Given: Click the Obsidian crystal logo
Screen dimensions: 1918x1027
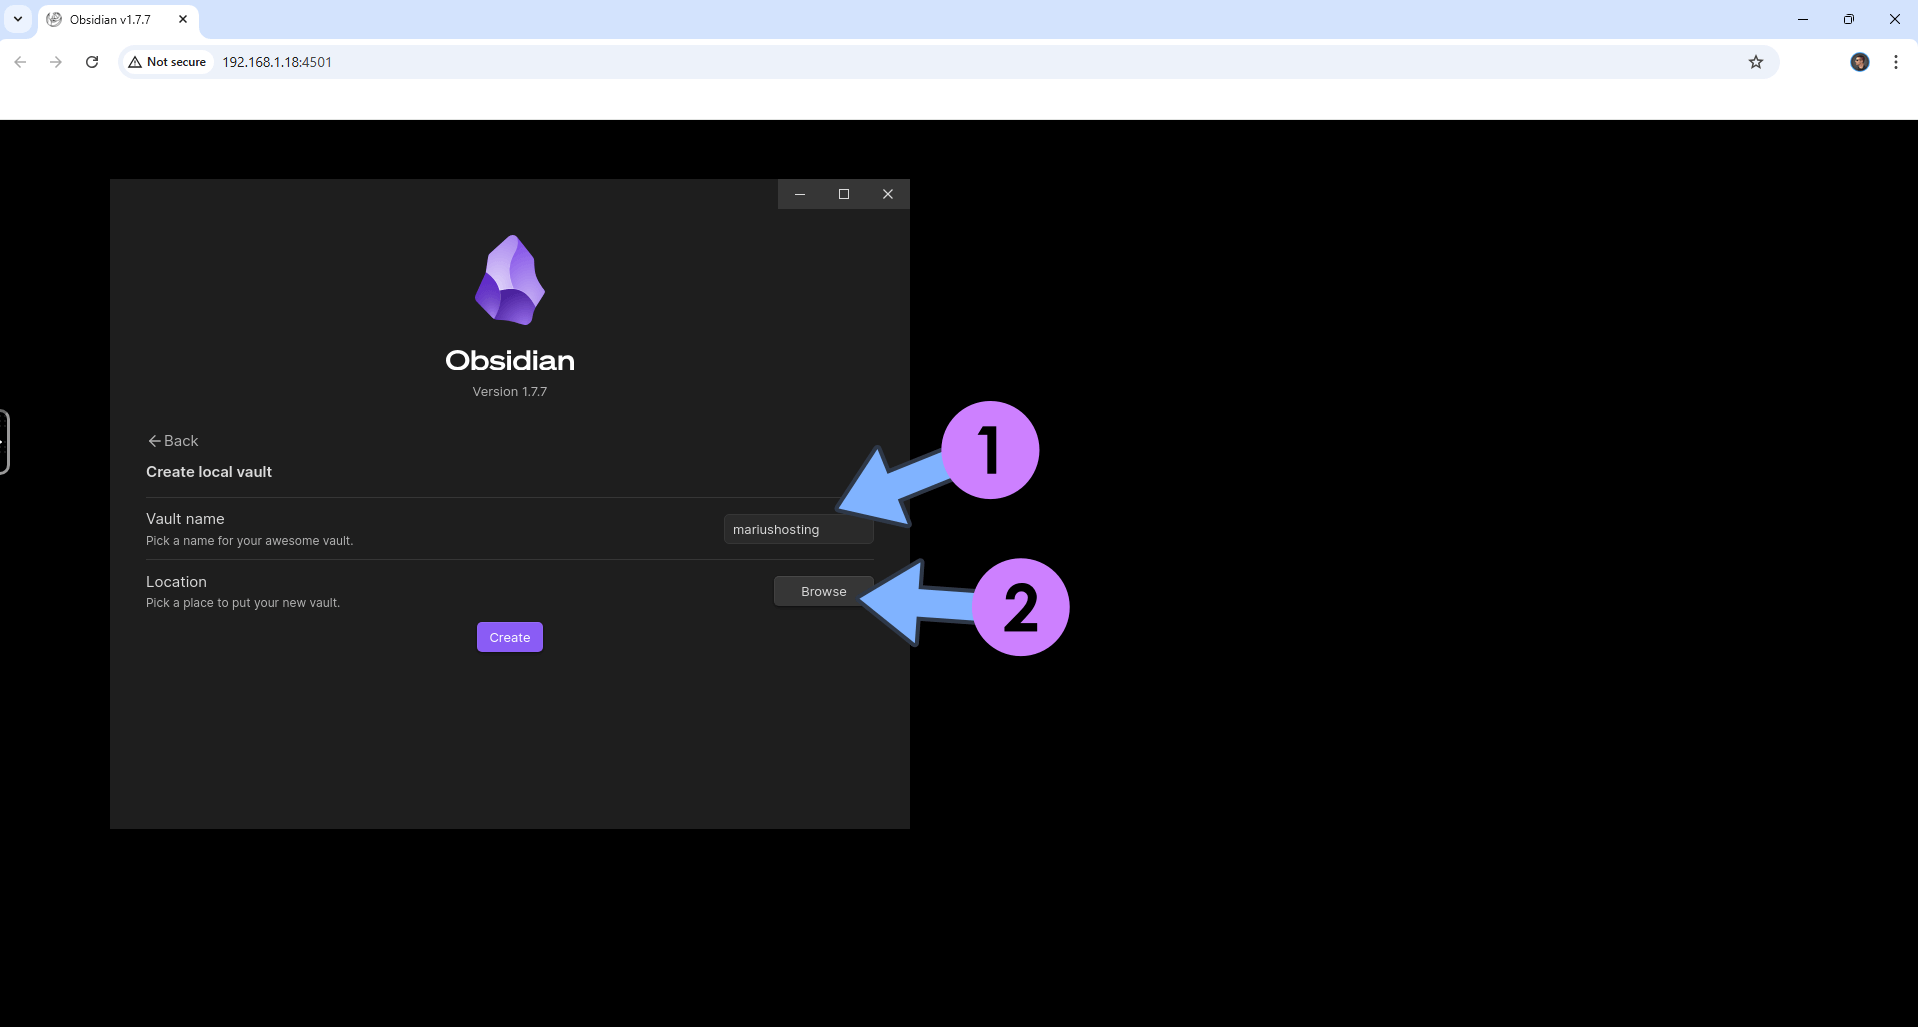Looking at the screenshot, I should (510, 280).
